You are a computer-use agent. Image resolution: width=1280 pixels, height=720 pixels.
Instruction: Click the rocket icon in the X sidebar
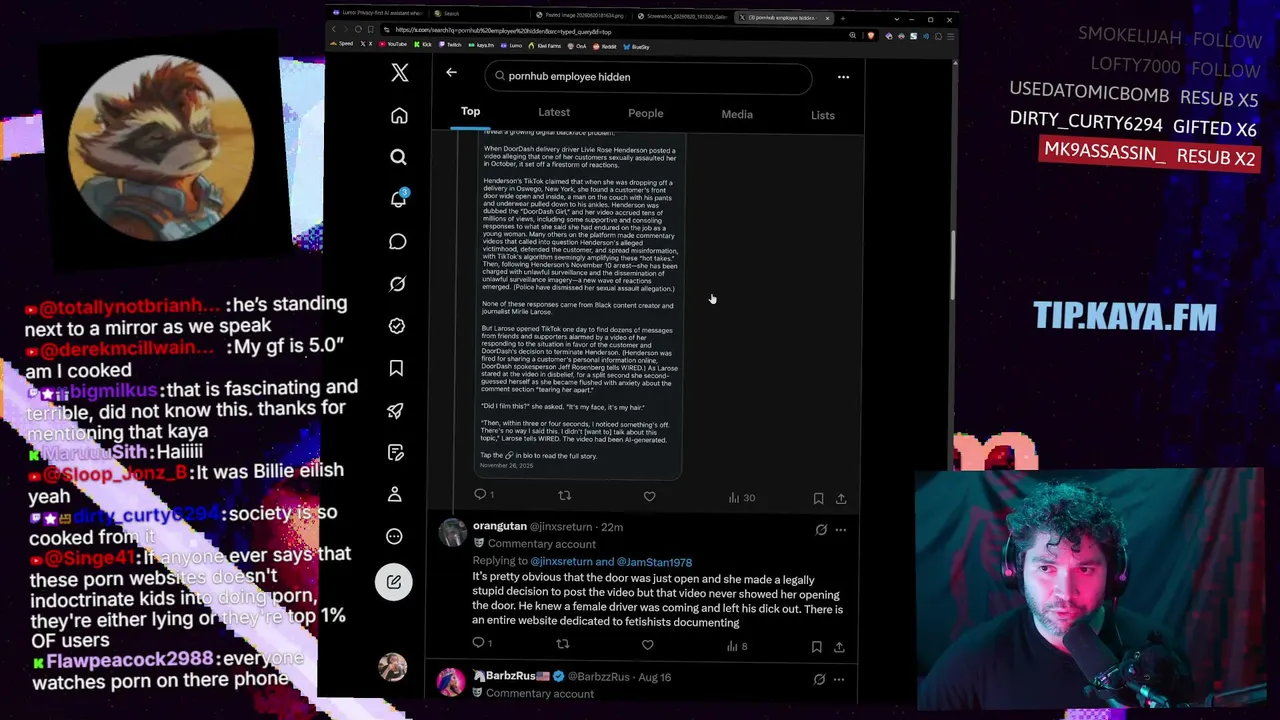[x=396, y=410]
